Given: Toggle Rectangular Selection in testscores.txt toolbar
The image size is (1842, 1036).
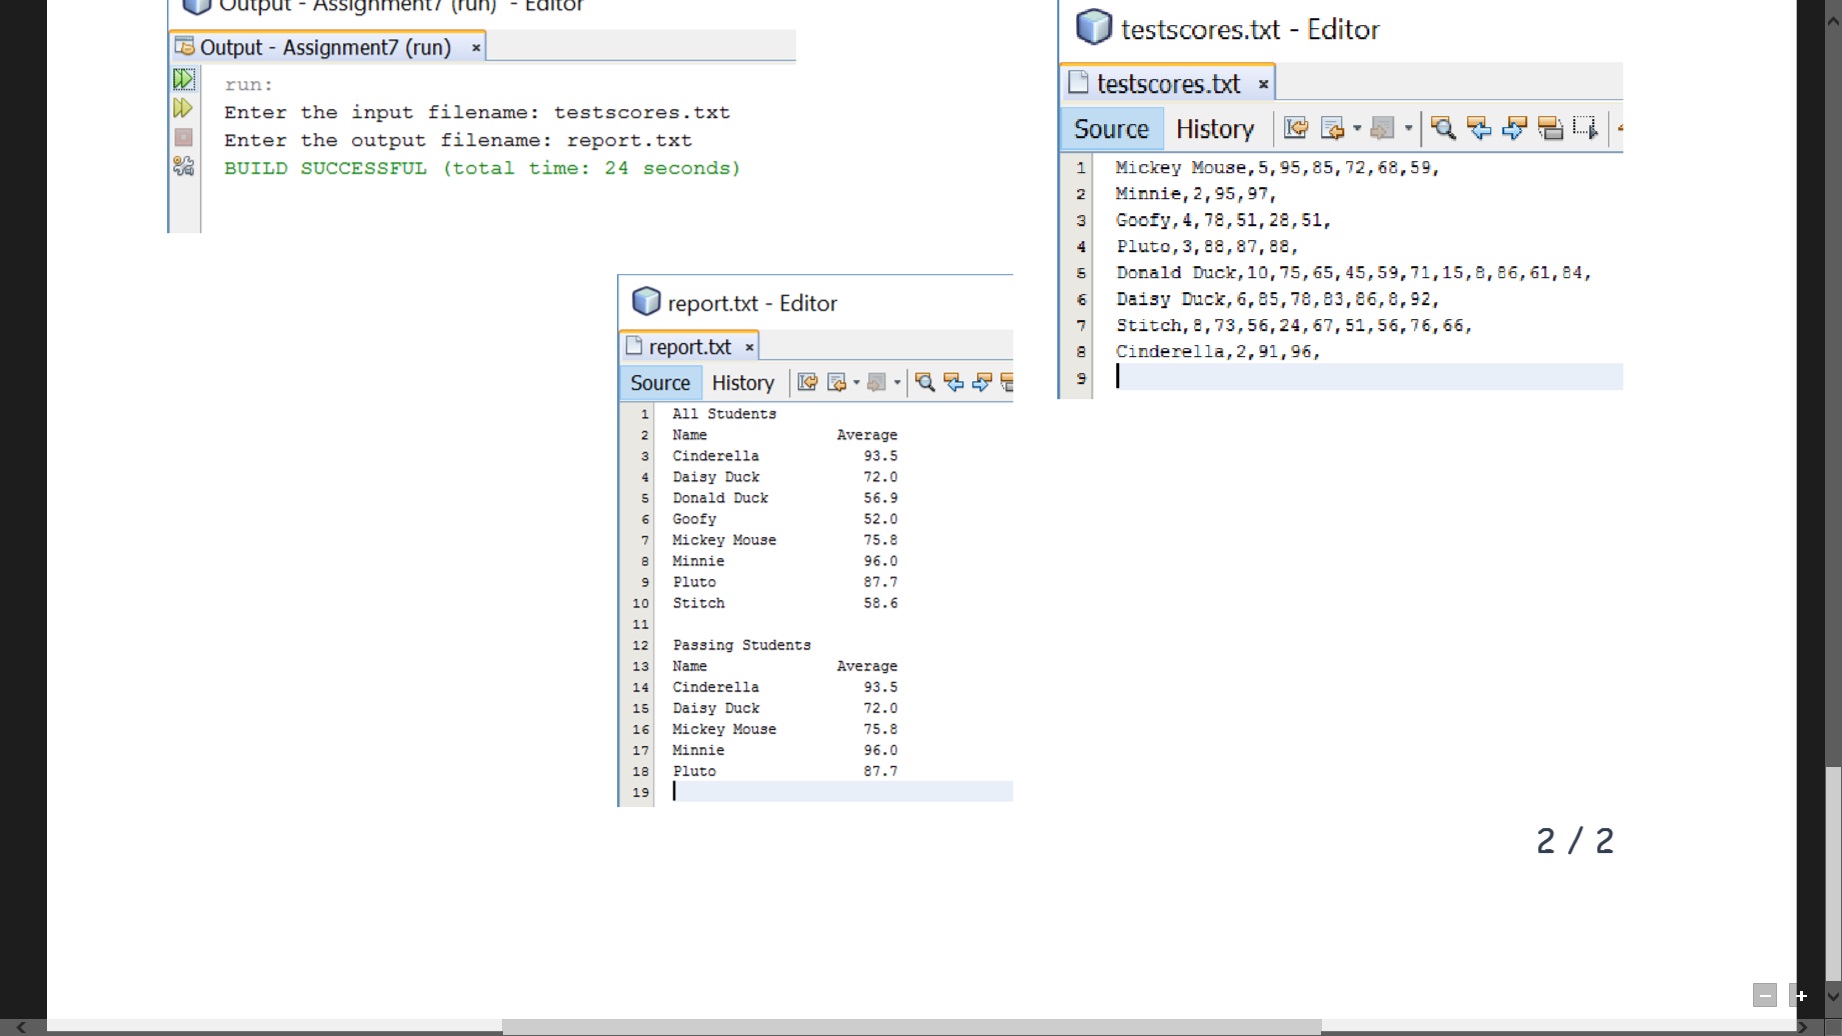Looking at the screenshot, I should click(1585, 128).
